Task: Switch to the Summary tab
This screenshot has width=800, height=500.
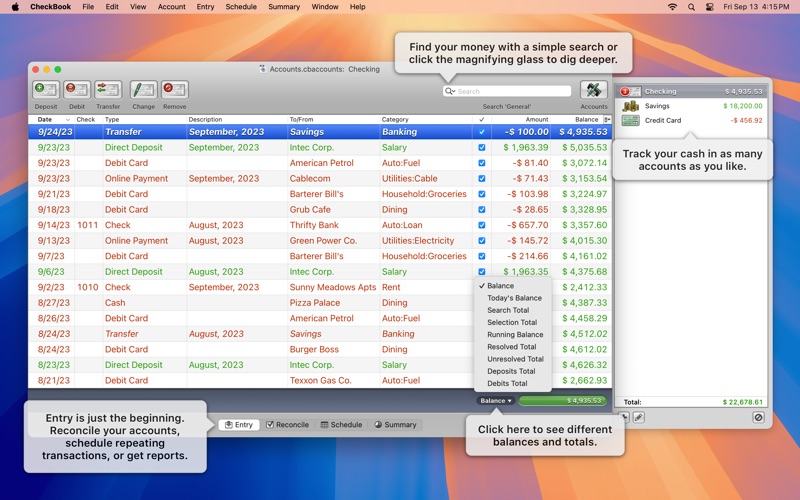Action: 395,424
